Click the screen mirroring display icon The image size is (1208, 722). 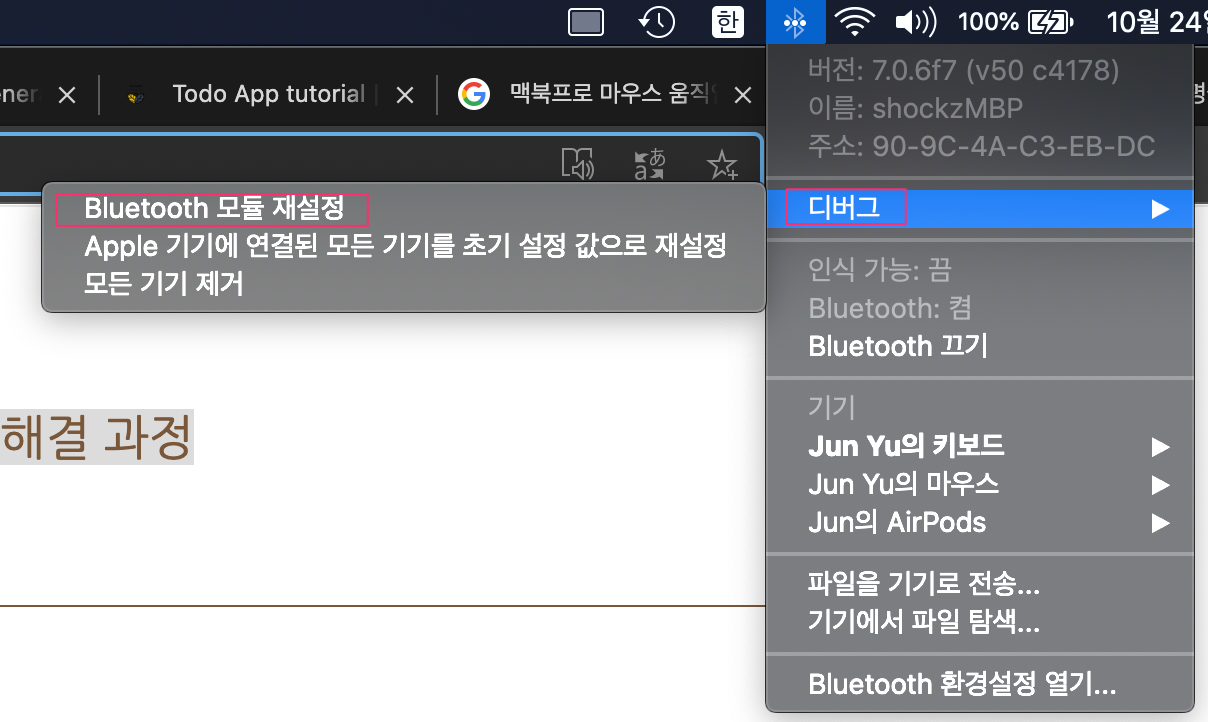click(x=586, y=22)
